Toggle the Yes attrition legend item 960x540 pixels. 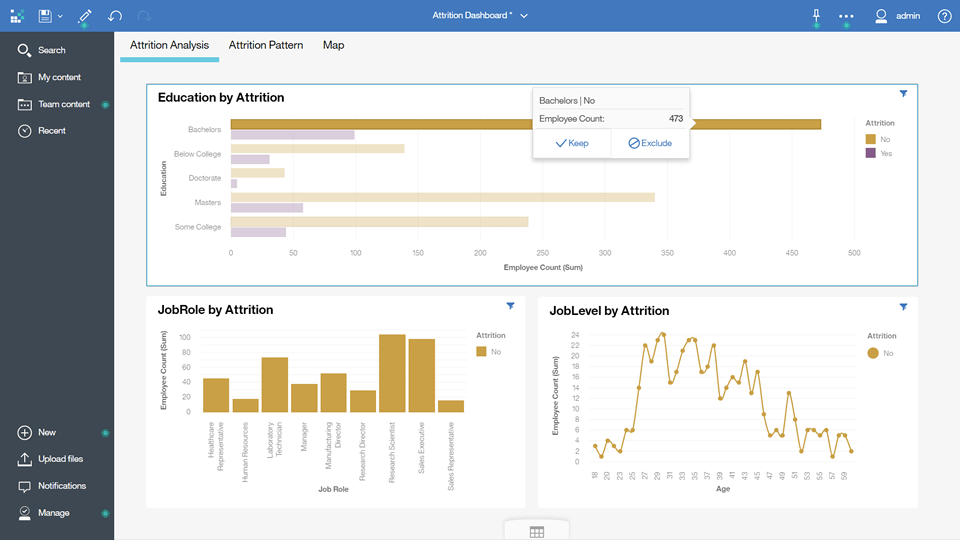[879, 153]
